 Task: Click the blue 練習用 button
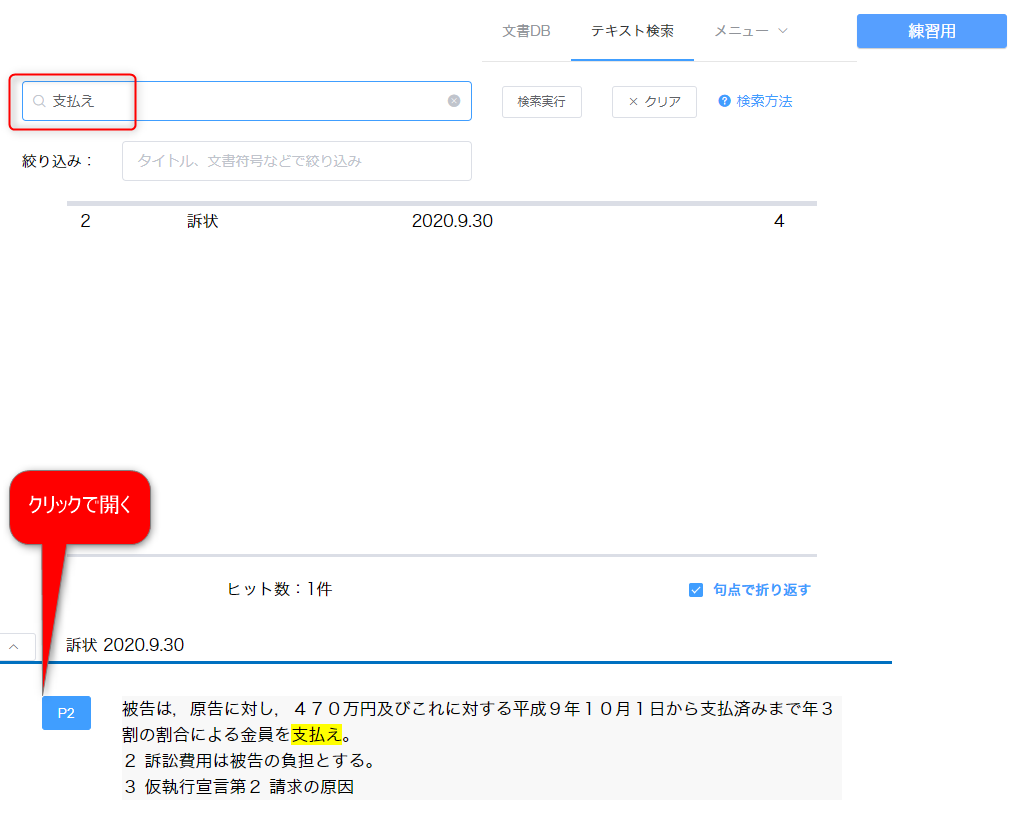coord(931,31)
